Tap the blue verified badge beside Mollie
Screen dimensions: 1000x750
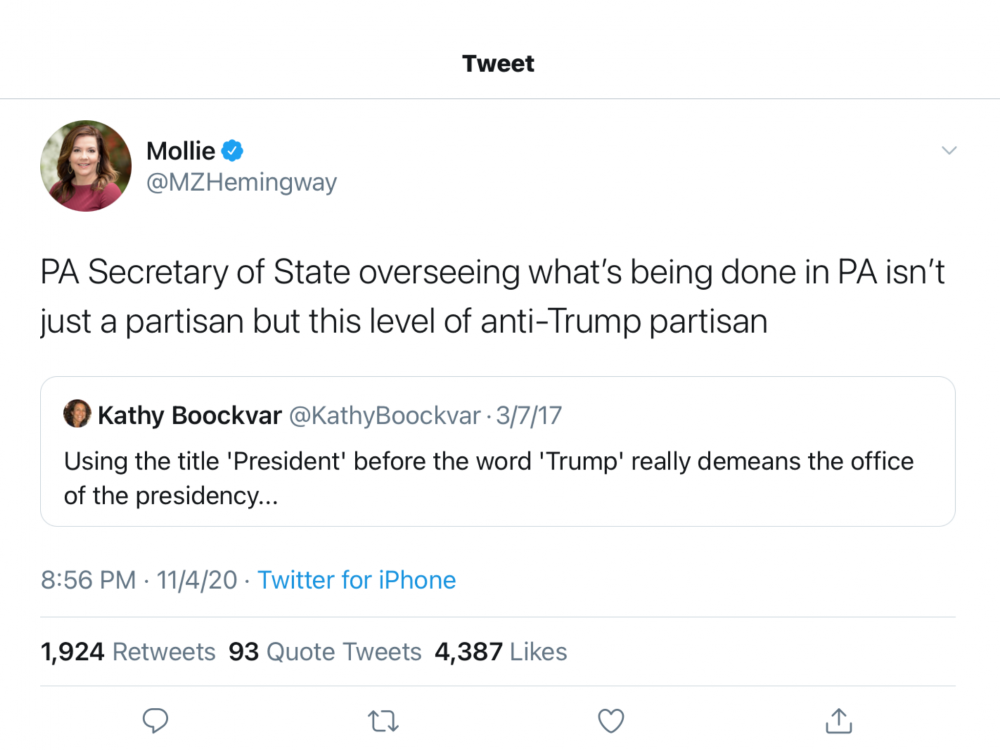click(x=232, y=151)
